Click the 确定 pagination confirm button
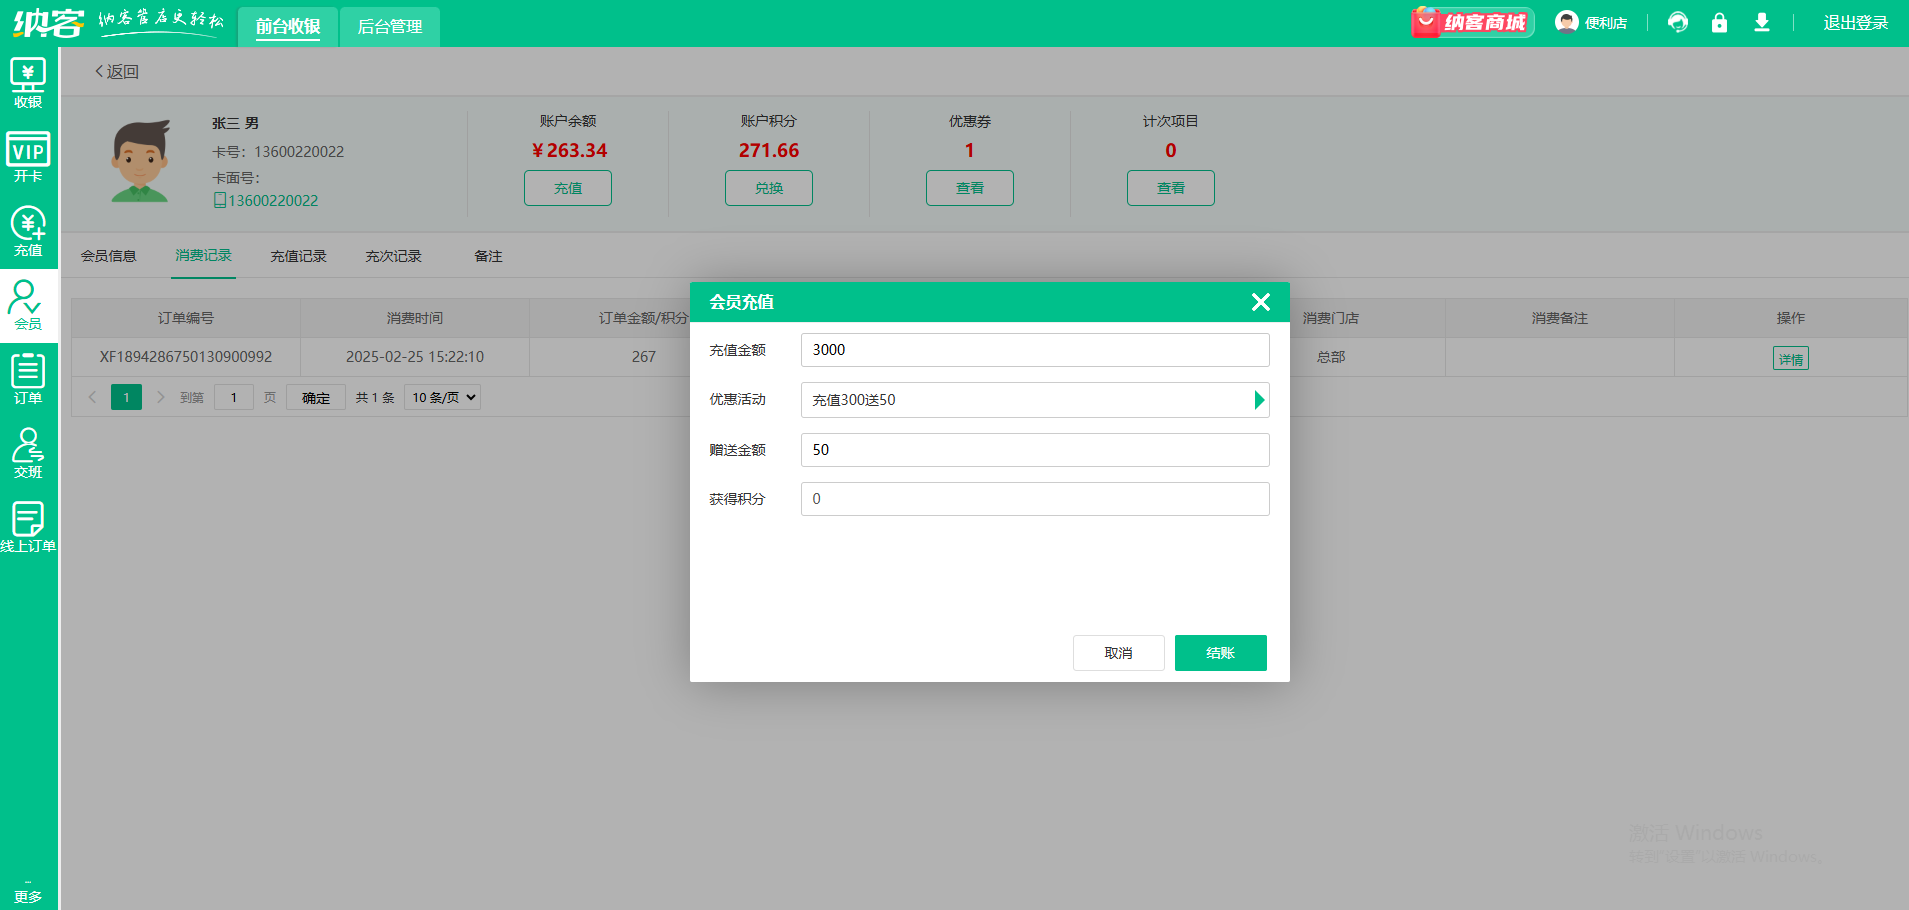1909x910 pixels. tap(316, 397)
